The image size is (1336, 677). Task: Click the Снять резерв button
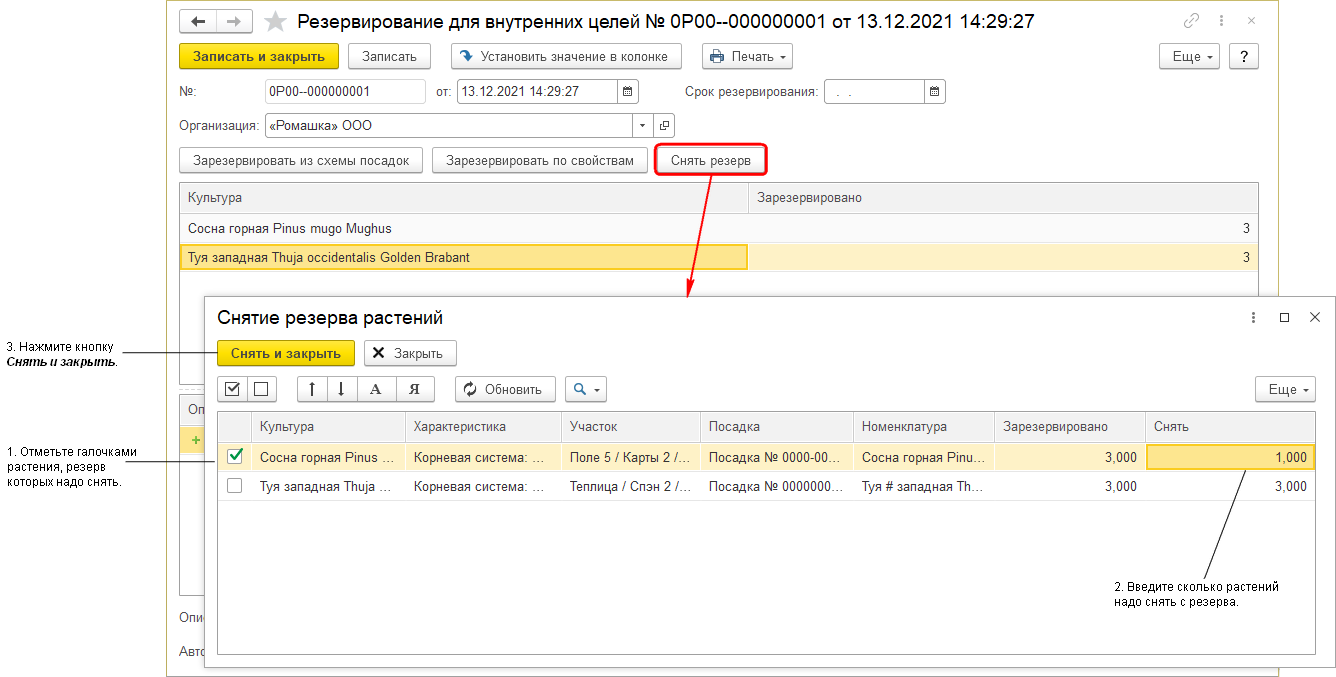click(710, 160)
